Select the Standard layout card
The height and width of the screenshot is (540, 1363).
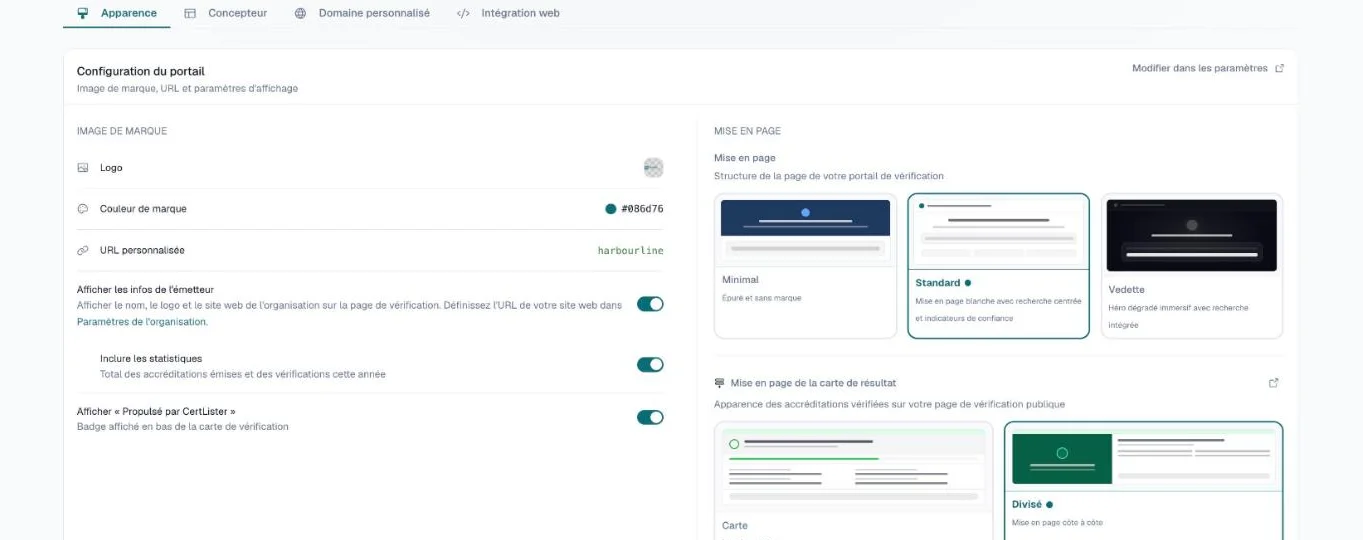point(998,266)
